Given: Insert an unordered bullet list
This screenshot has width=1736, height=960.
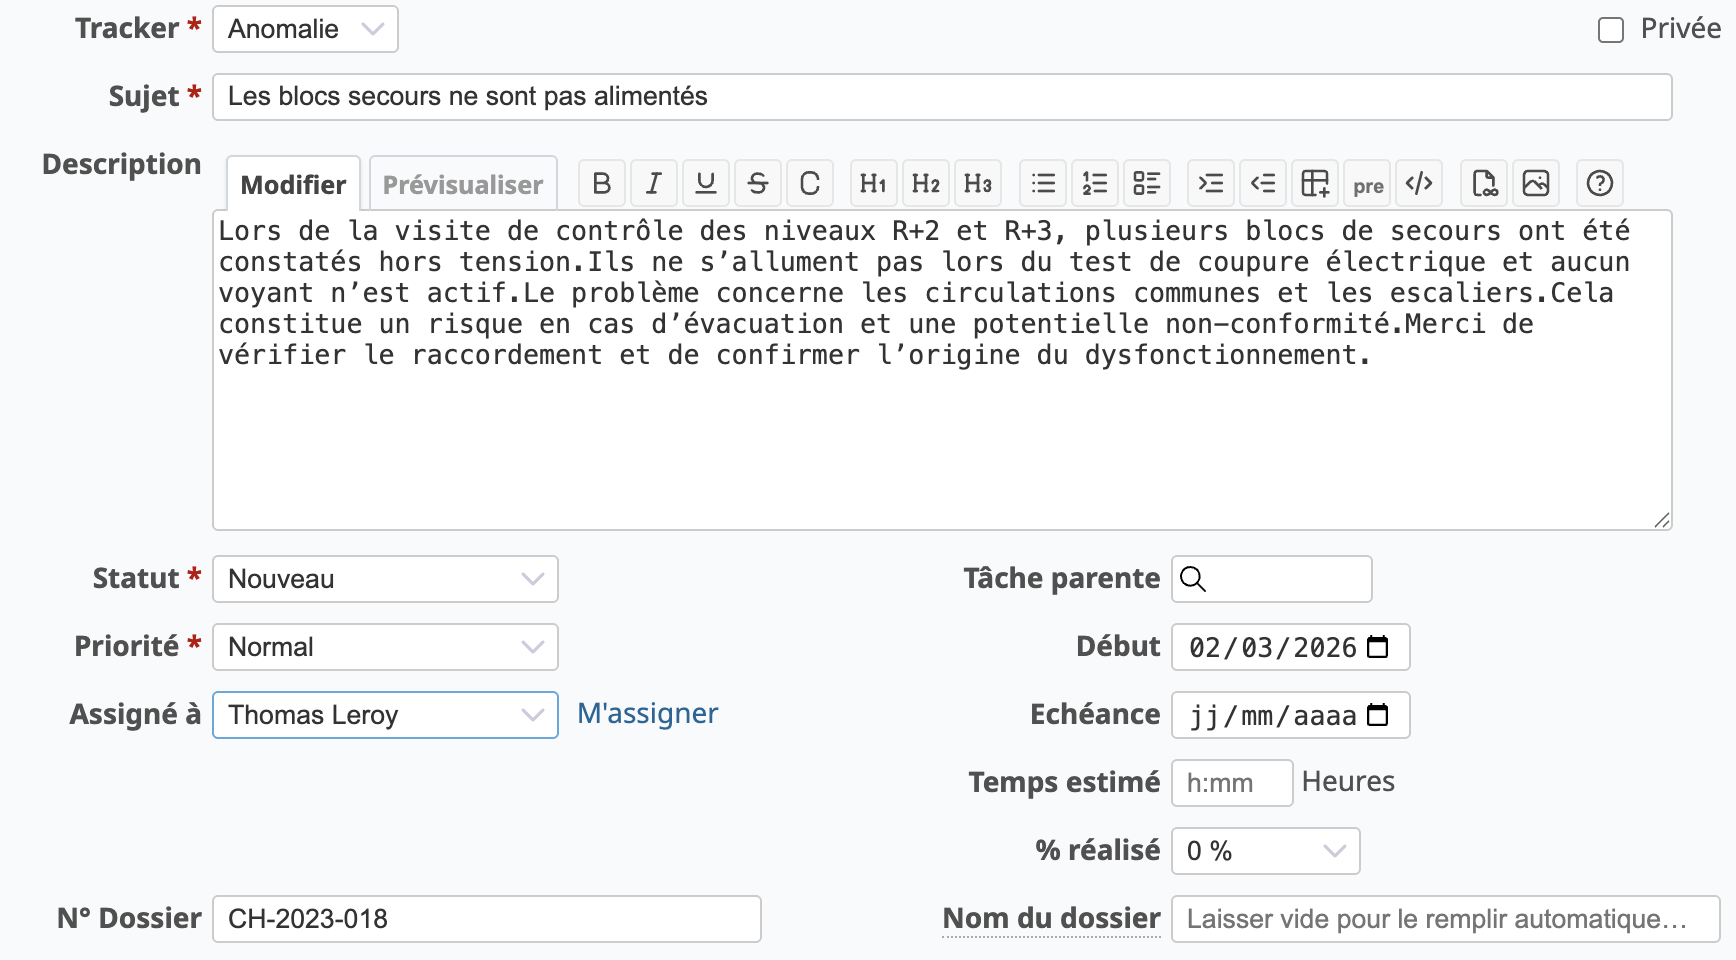Looking at the screenshot, I should [1043, 184].
